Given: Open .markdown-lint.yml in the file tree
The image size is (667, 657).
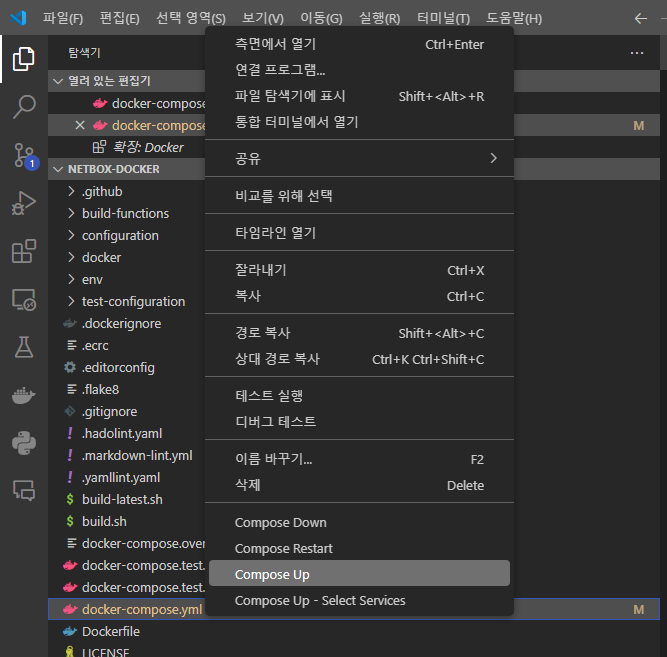Looking at the screenshot, I should [x=137, y=455].
